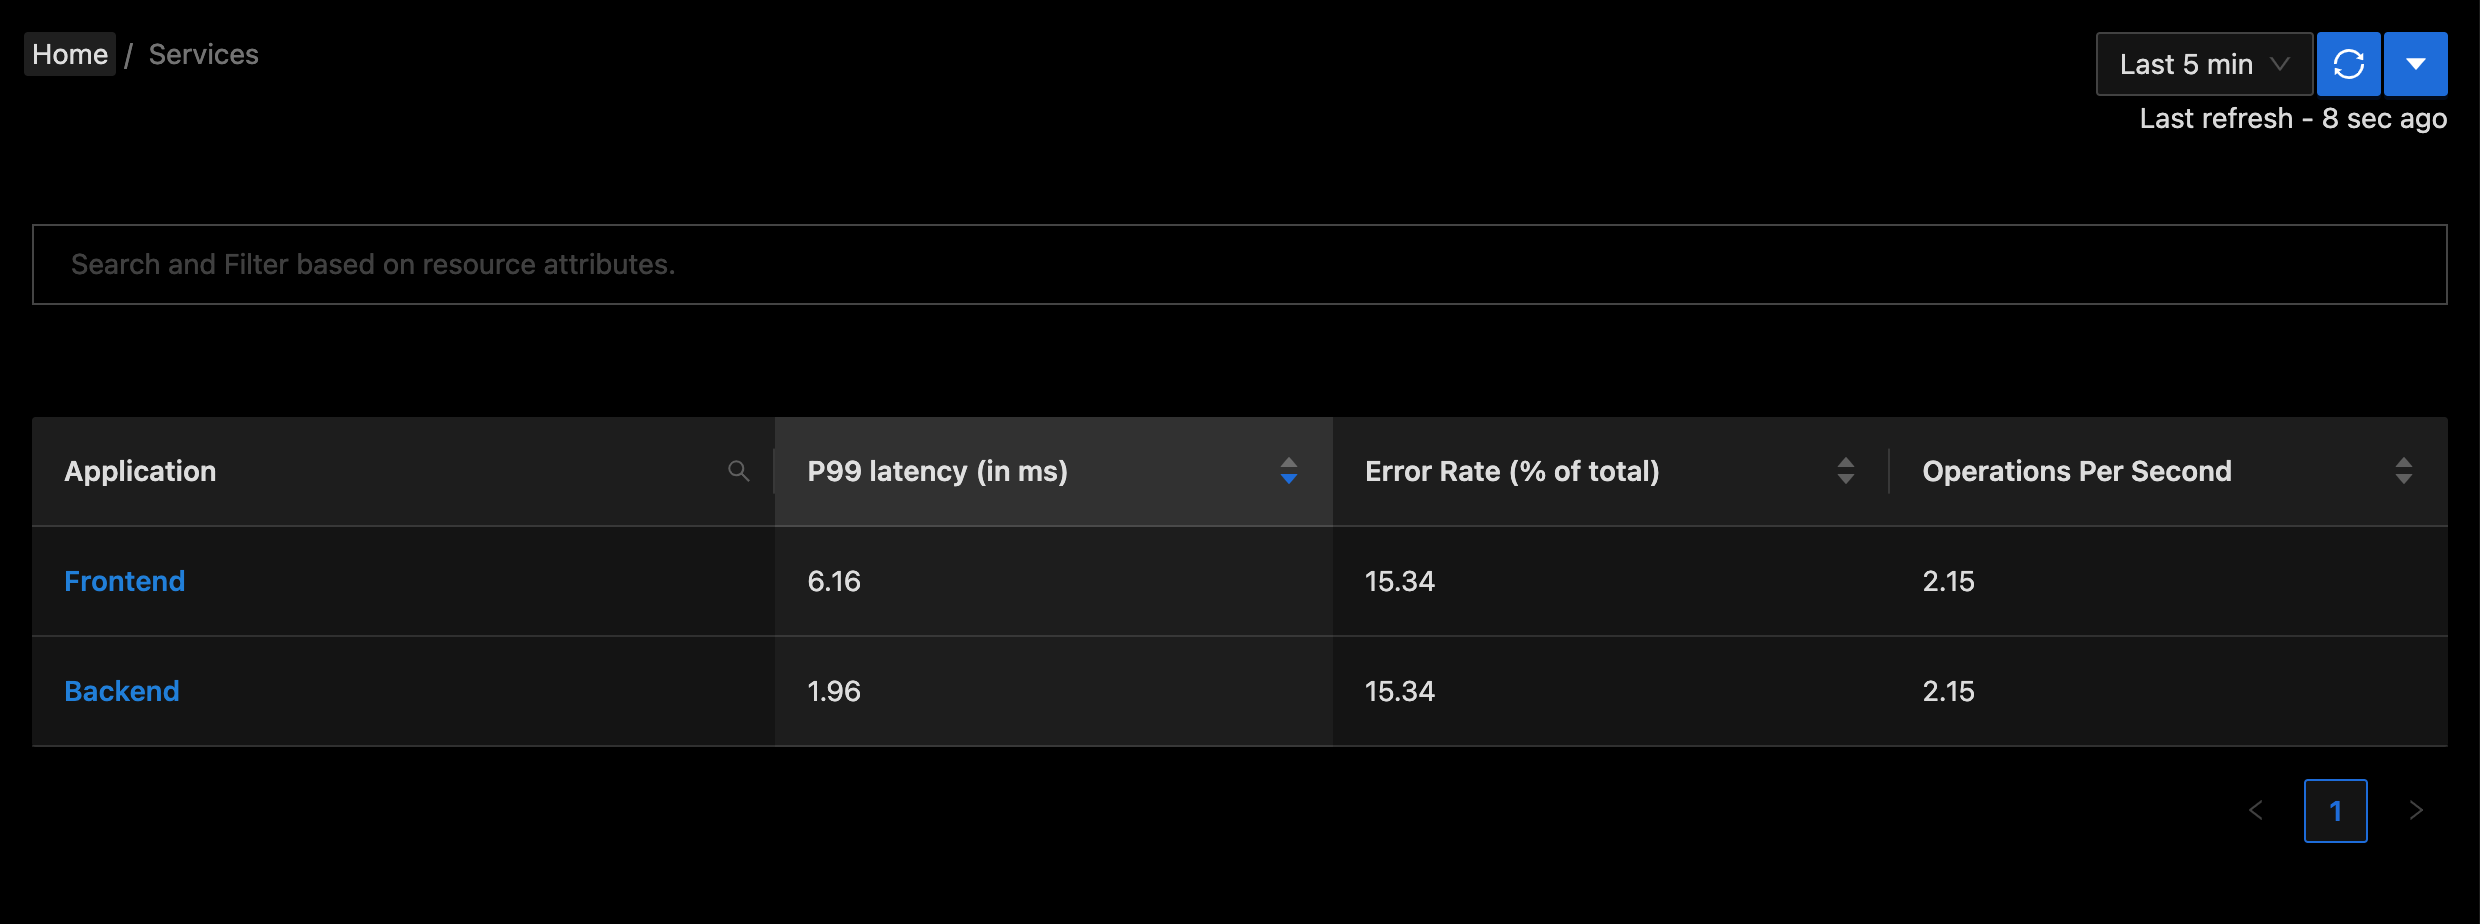Open the Backend service details
2480x924 pixels.
tap(121, 690)
